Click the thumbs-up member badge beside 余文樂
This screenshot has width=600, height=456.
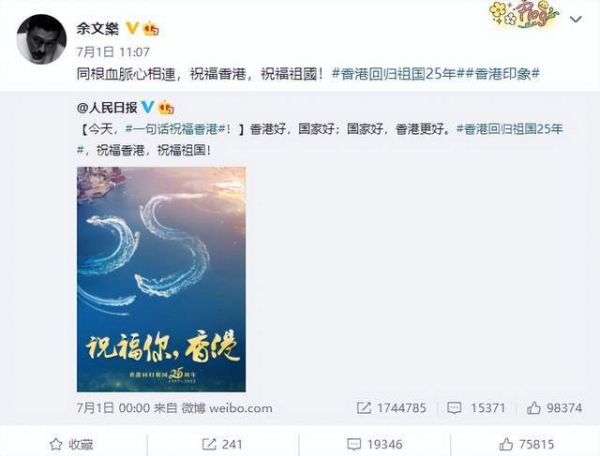[151, 29]
